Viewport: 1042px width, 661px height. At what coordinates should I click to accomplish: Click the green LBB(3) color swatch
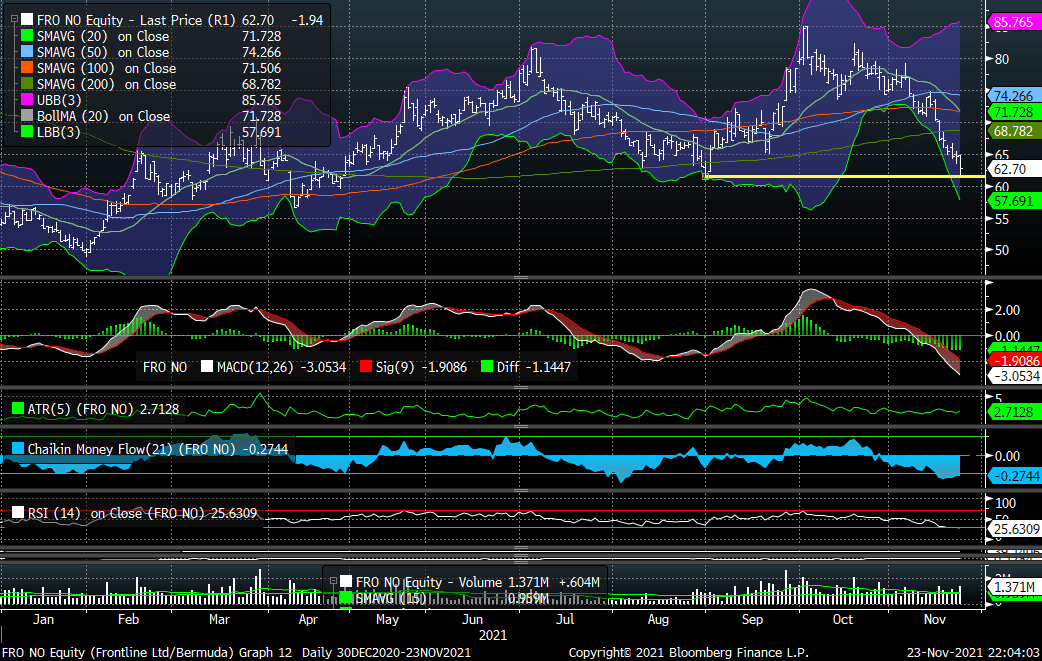coord(27,132)
